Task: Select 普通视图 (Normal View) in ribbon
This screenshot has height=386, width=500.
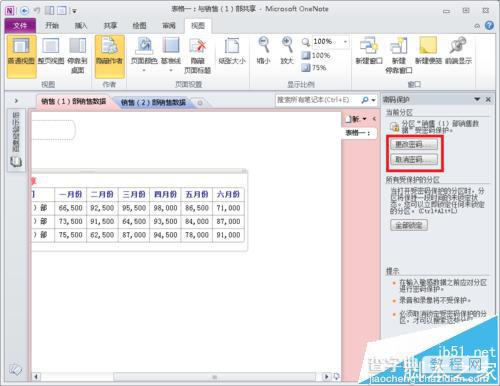Action: [21, 57]
